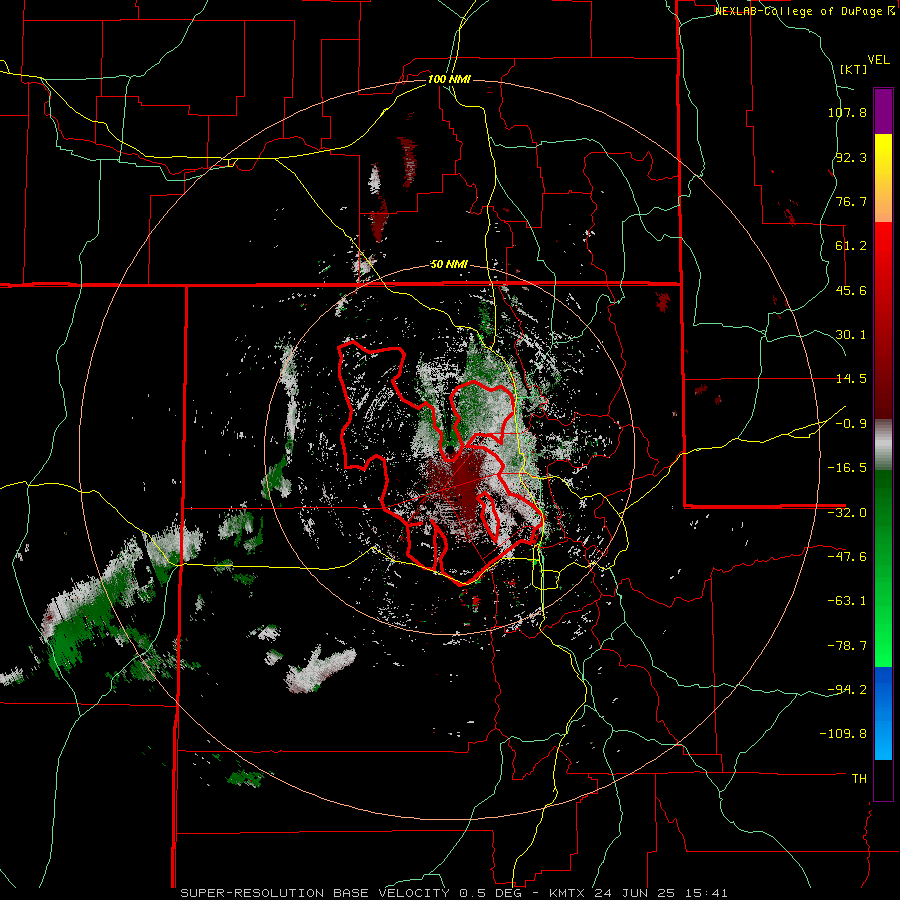Click the purple segment of velocity color bar

tap(883, 111)
